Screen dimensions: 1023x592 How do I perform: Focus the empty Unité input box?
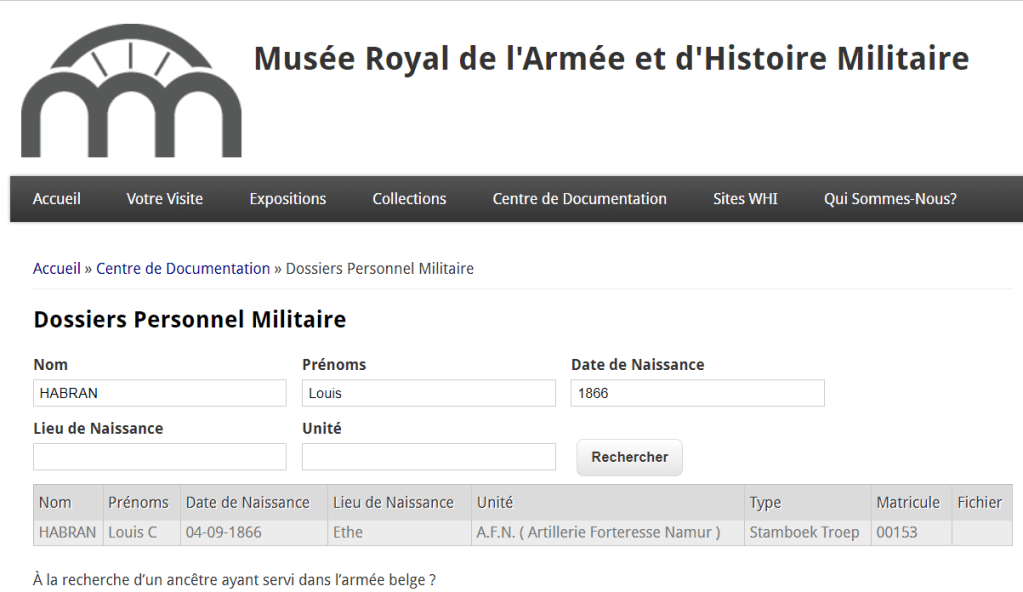[x=428, y=457]
